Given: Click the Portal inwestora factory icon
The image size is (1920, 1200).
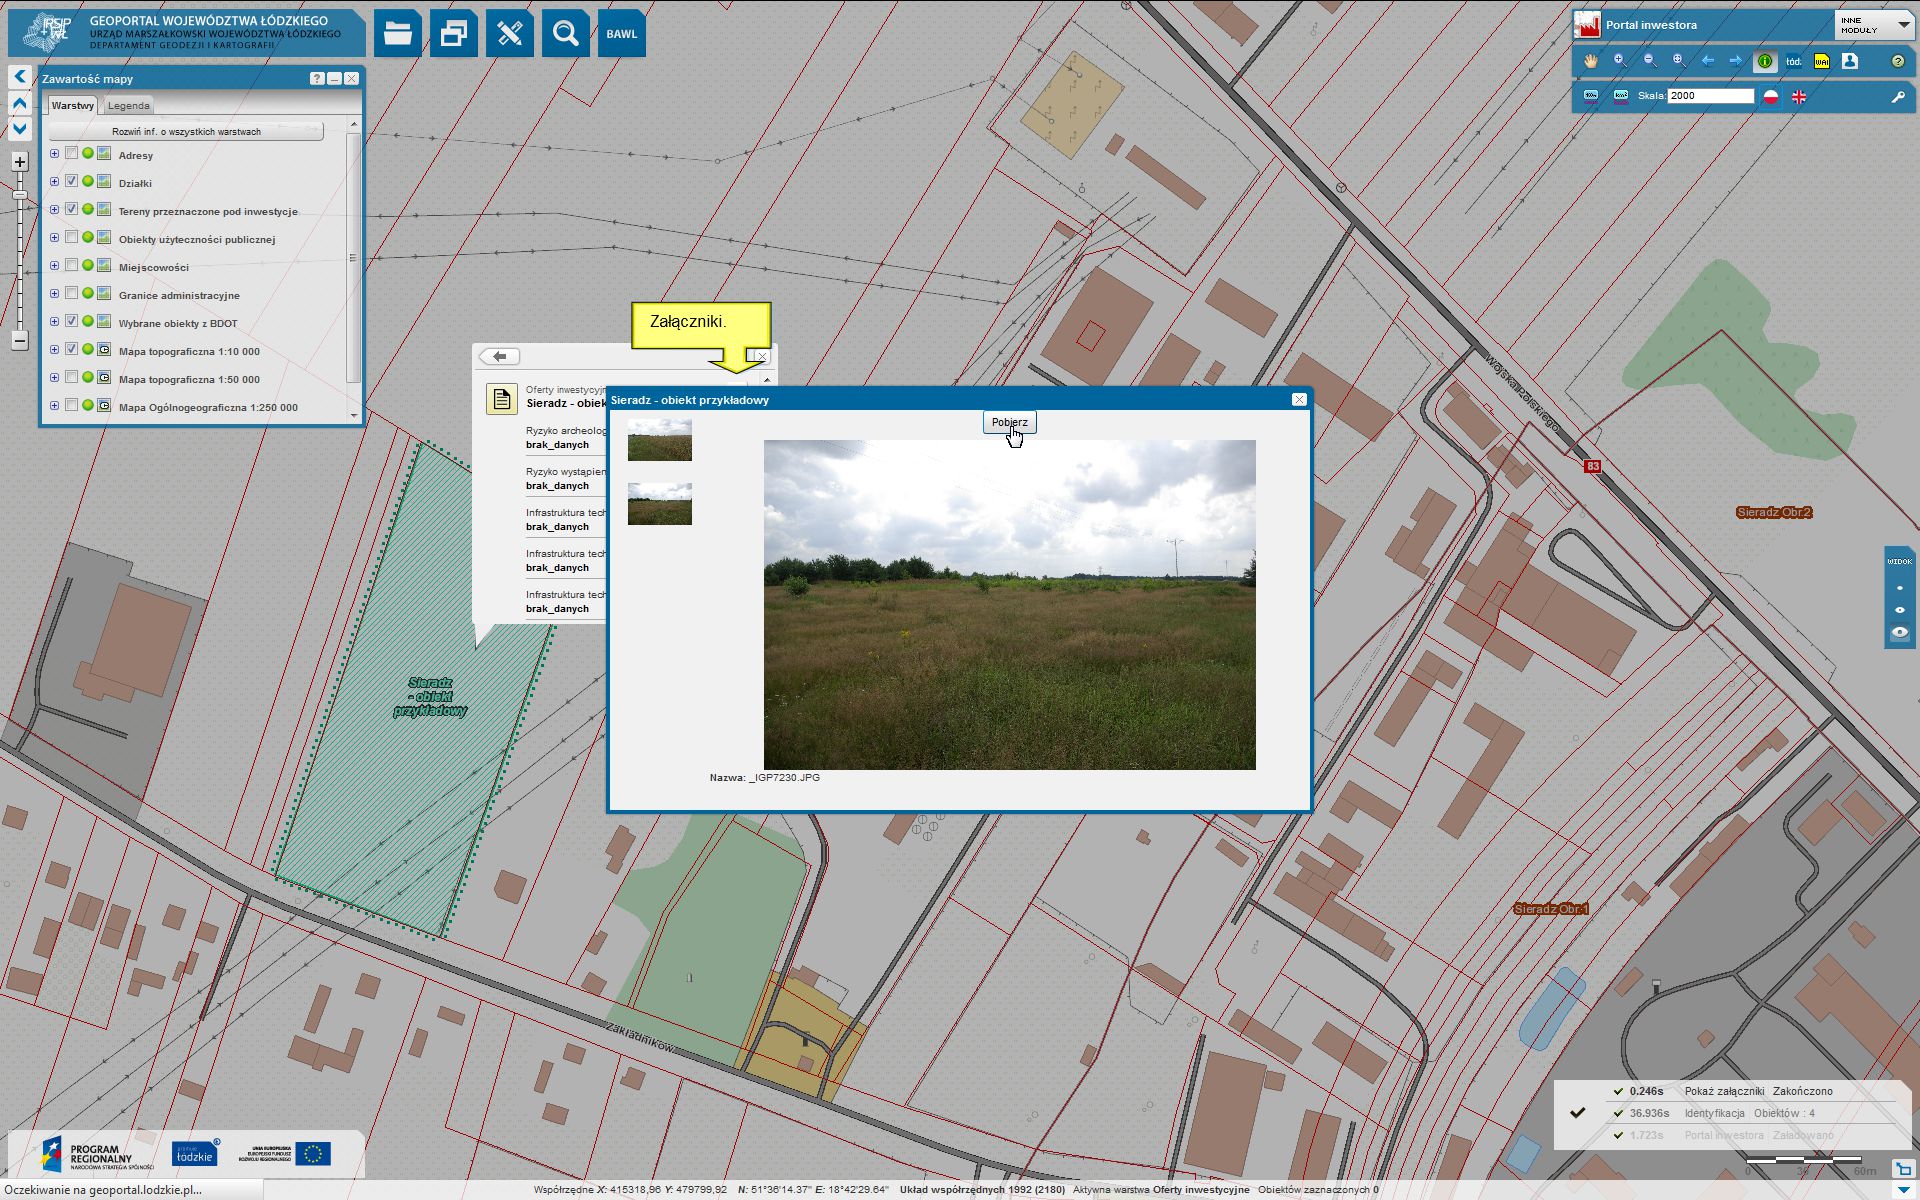Looking at the screenshot, I should pos(1587,24).
